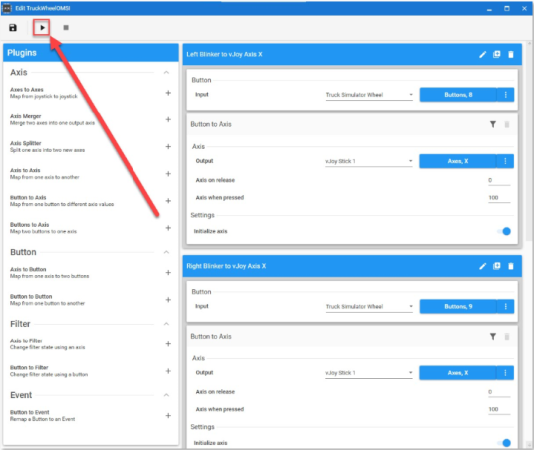Edit Right Blinker Axis when pressed value
This screenshot has height=450, width=534.
[499, 409]
